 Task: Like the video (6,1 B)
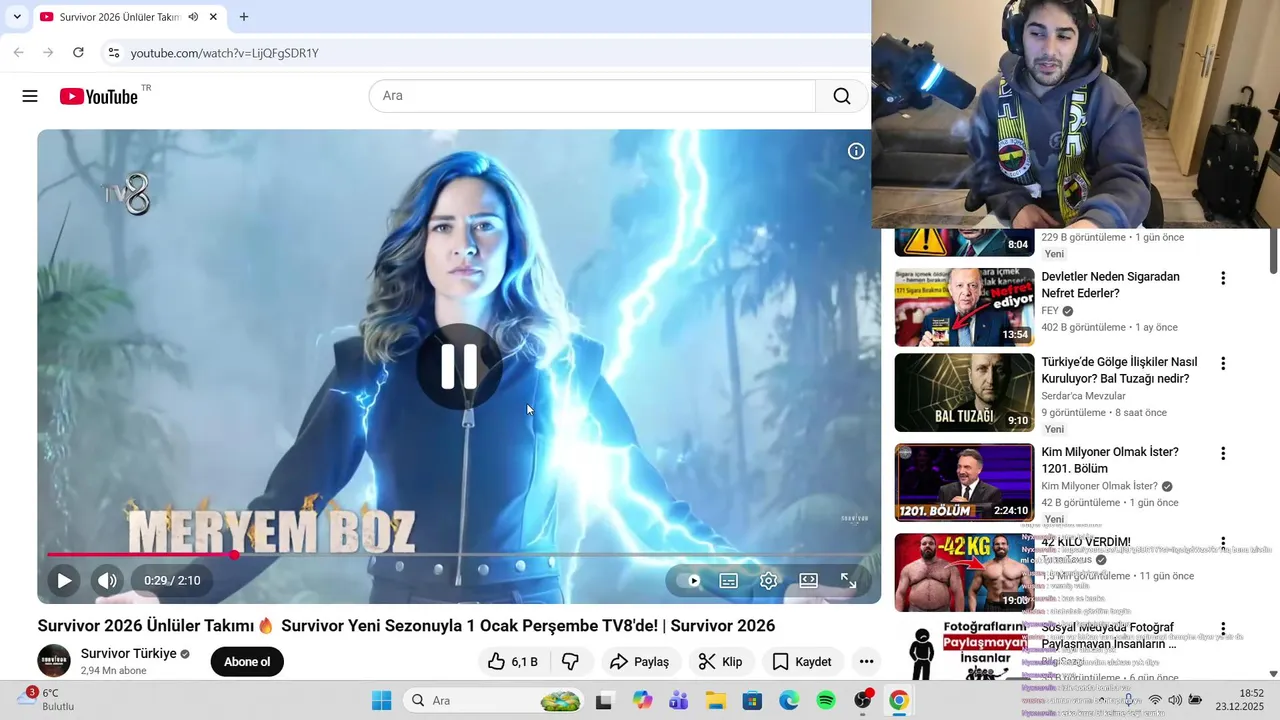point(514,661)
